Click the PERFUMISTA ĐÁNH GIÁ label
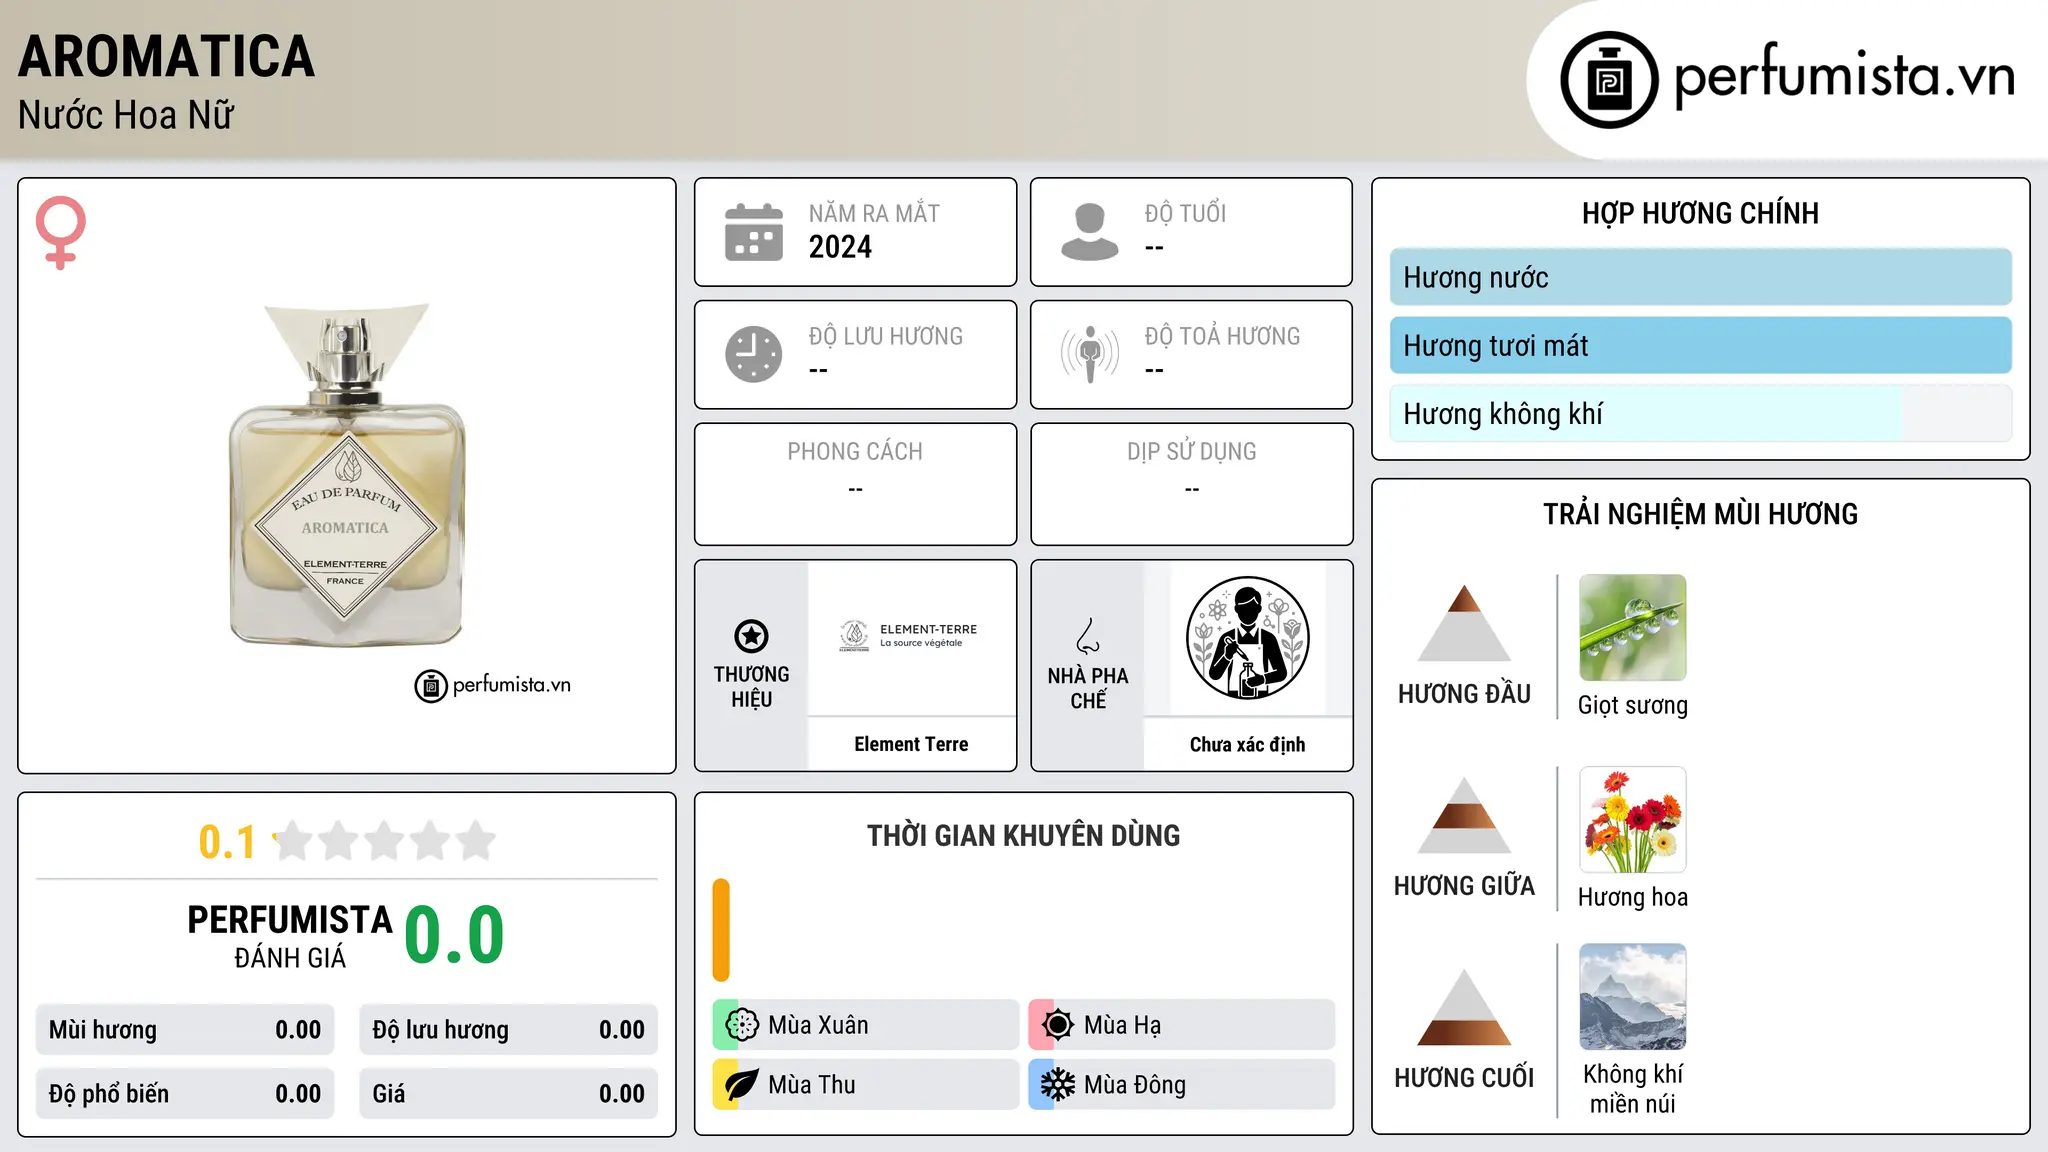Image resolution: width=2048 pixels, height=1152 pixels. 290,936
